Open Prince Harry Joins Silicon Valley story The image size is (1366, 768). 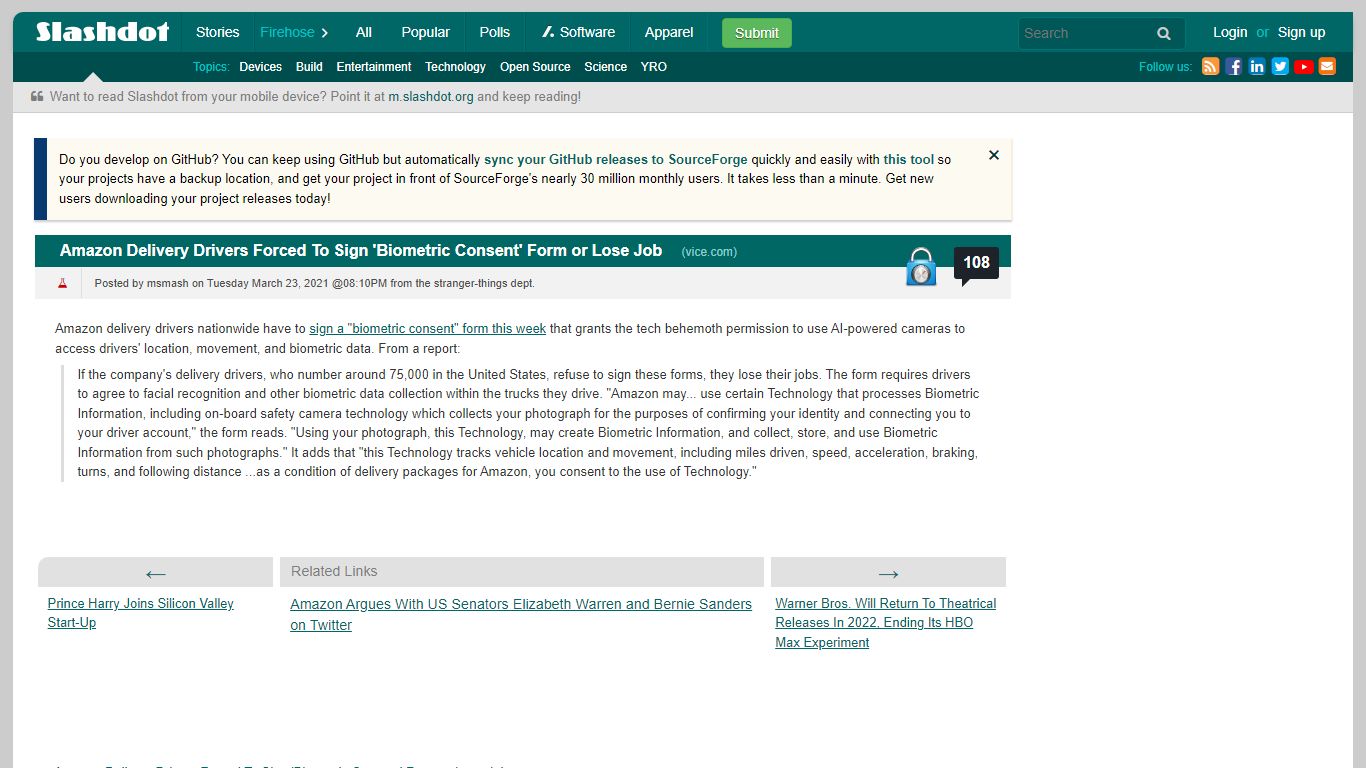click(x=140, y=613)
